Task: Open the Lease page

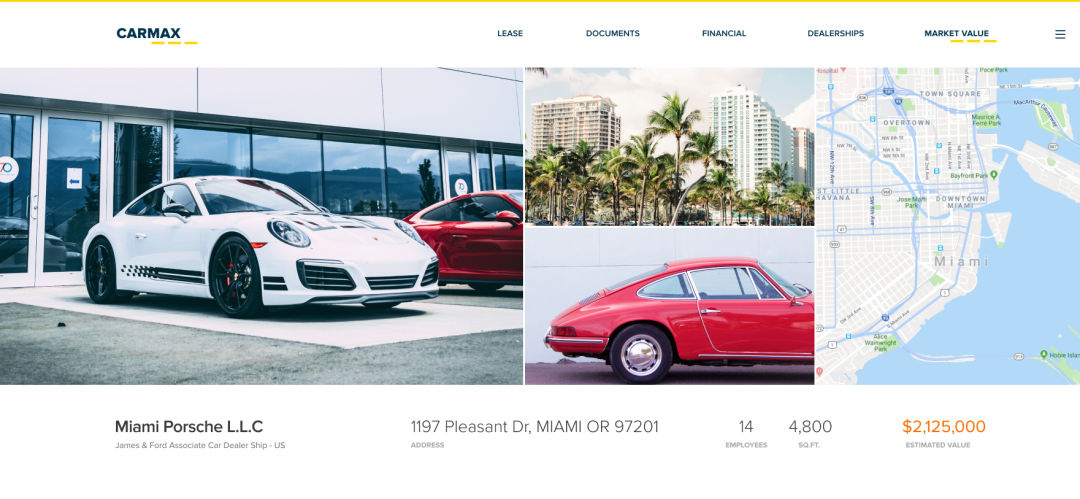Action: point(510,33)
